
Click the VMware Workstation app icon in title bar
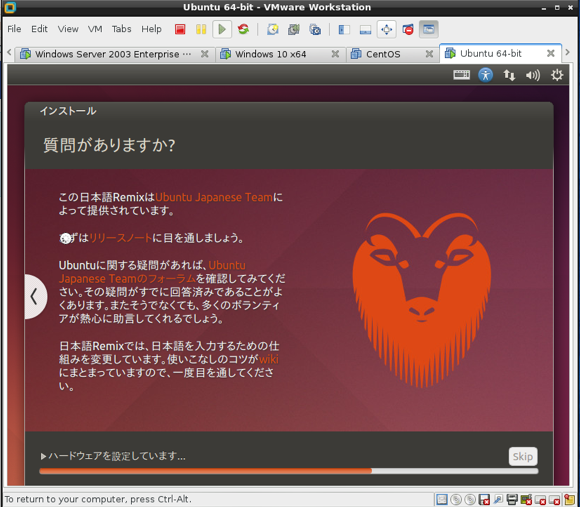click(10, 7)
